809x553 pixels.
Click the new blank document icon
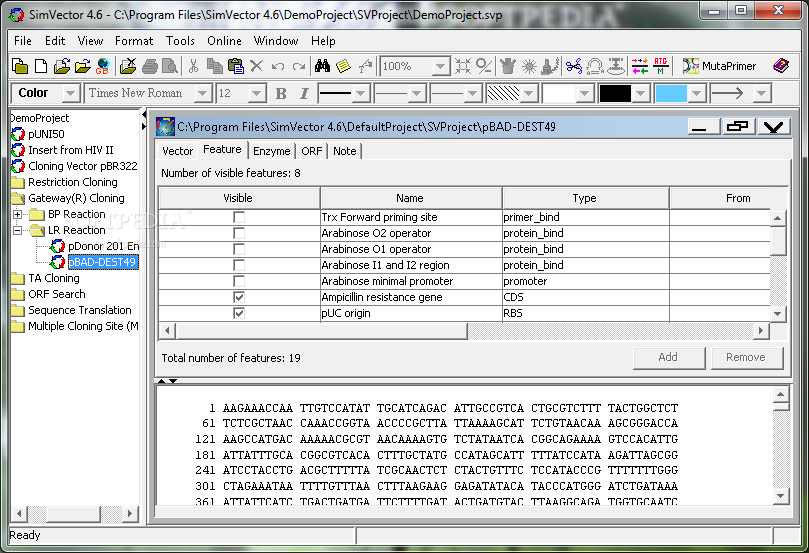(x=41, y=66)
